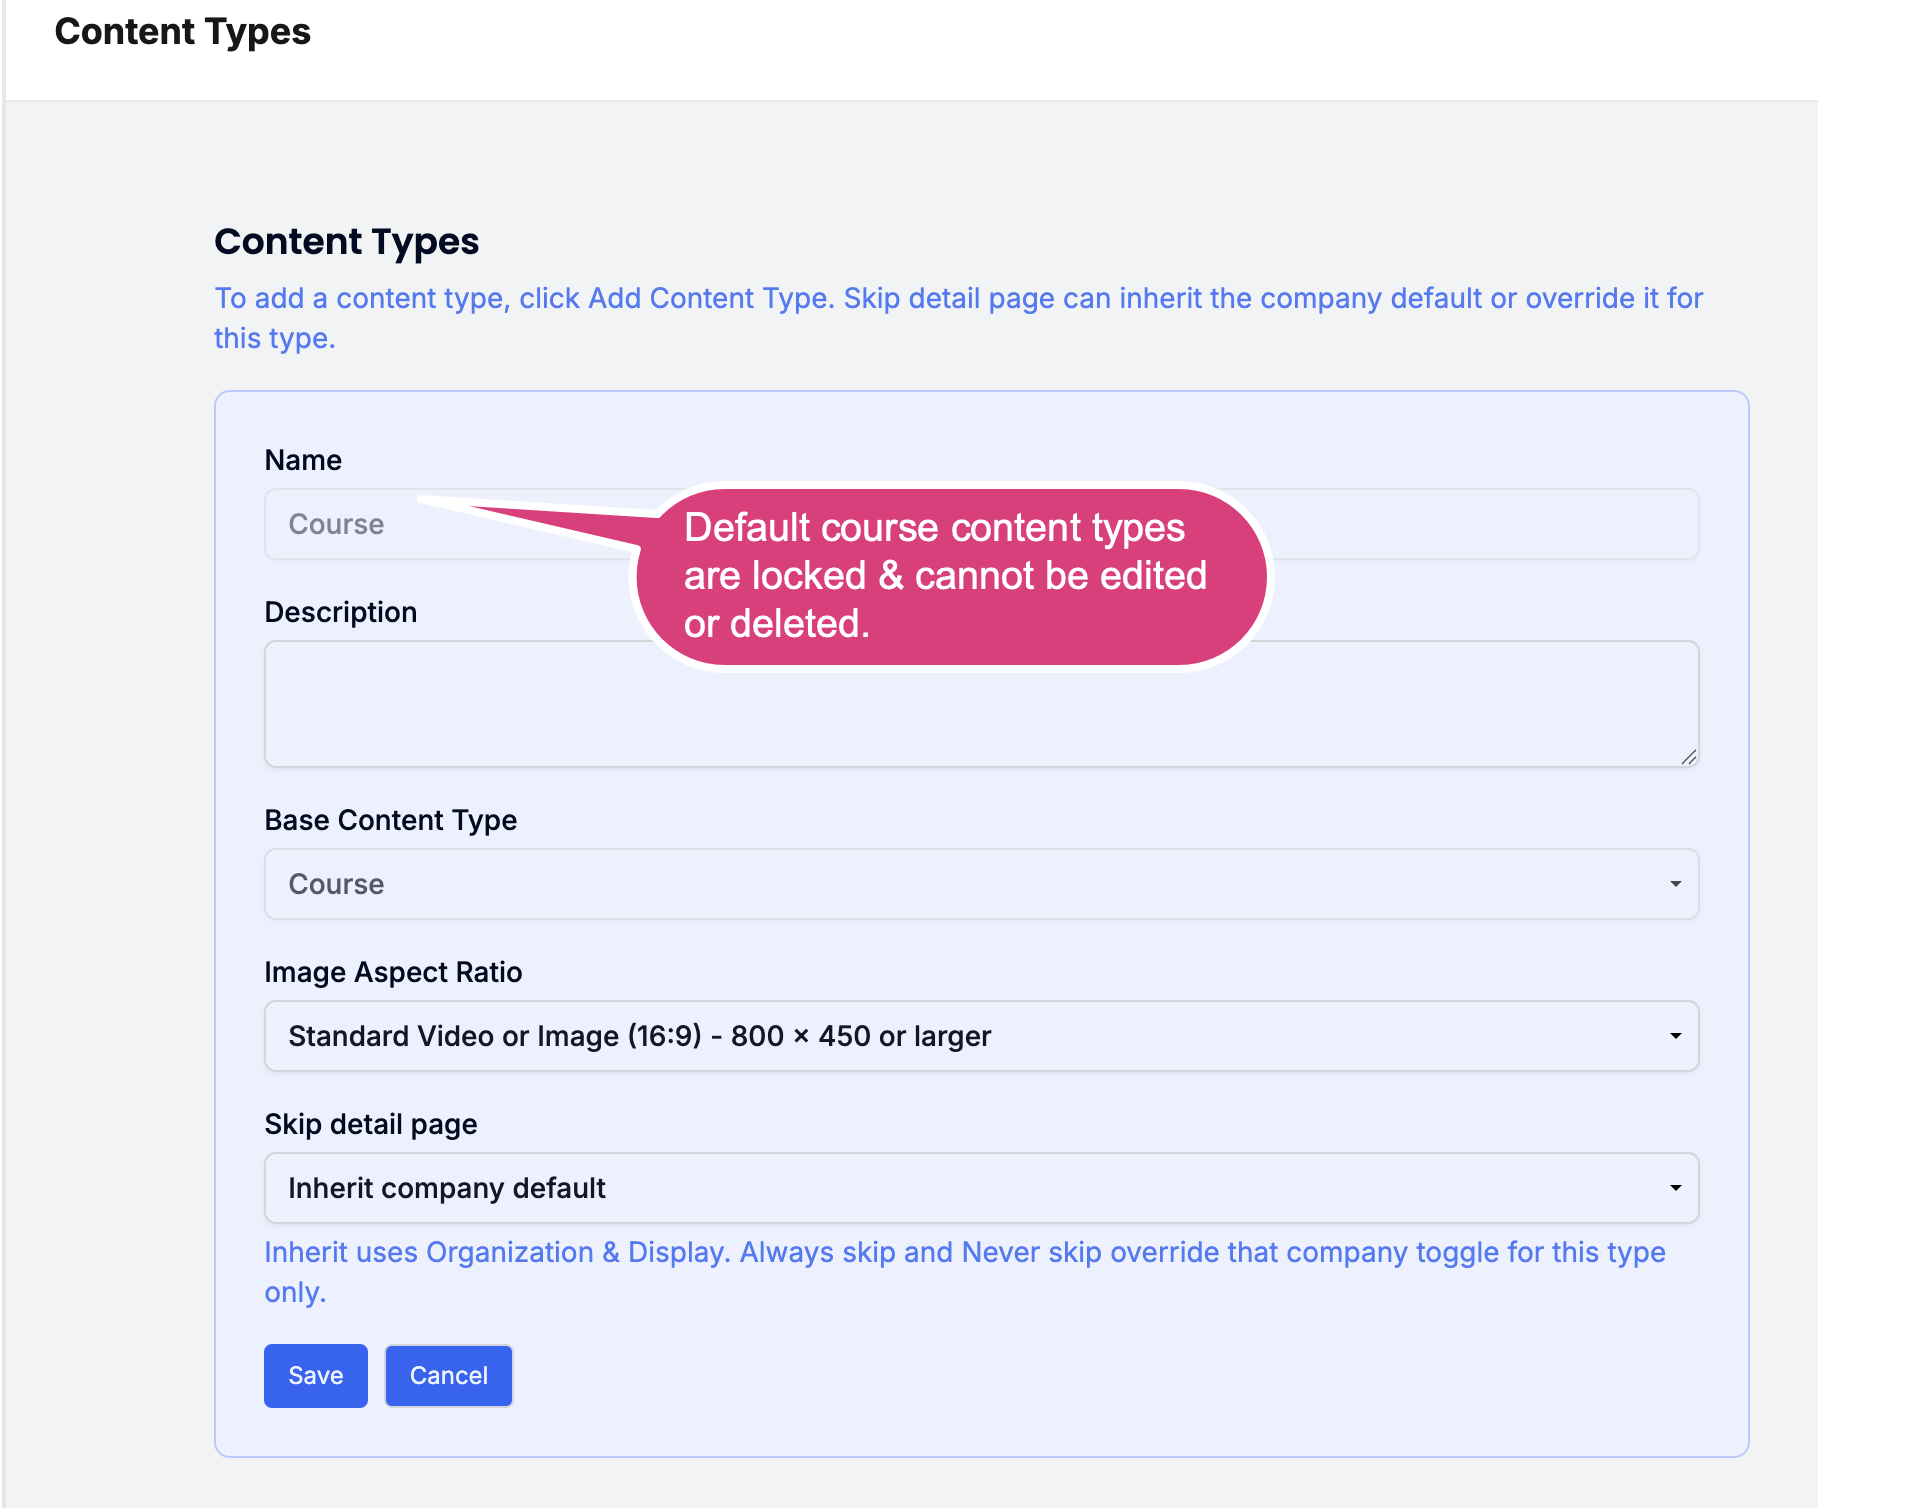
Task: Click the Save button
Action: 315,1375
